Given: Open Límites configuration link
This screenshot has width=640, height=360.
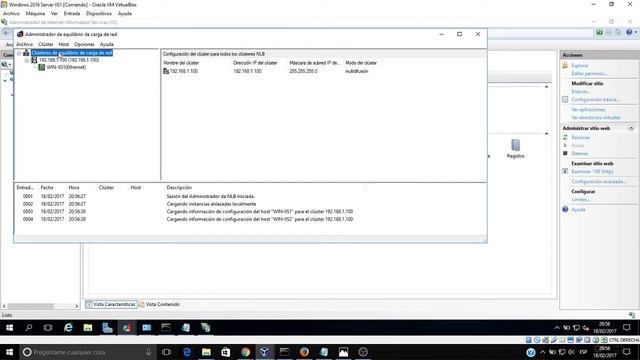Looking at the screenshot, I should pos(581,200).
